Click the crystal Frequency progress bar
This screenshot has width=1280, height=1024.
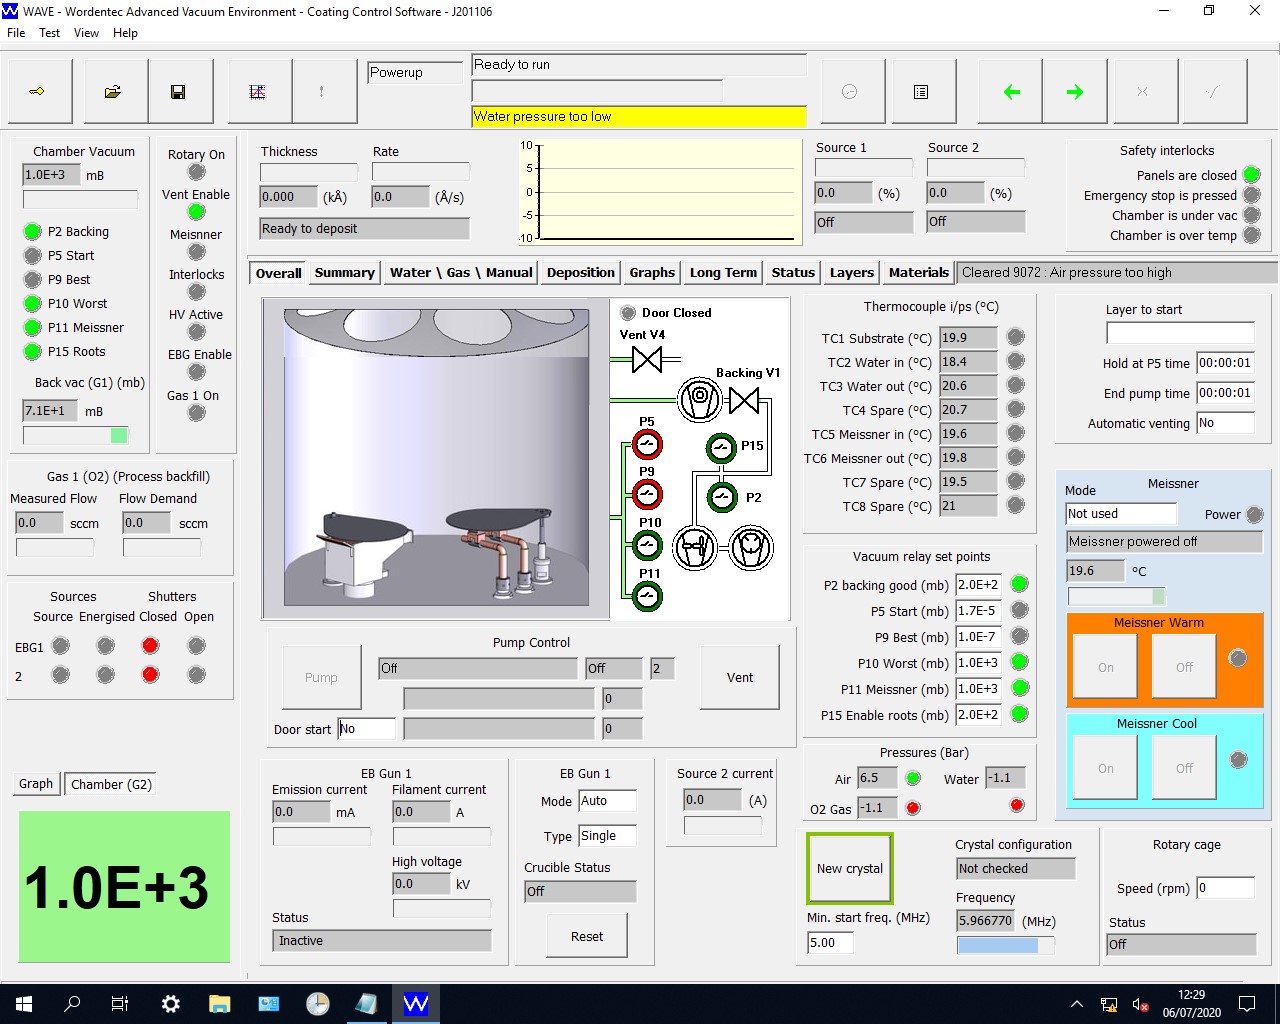1005,945
